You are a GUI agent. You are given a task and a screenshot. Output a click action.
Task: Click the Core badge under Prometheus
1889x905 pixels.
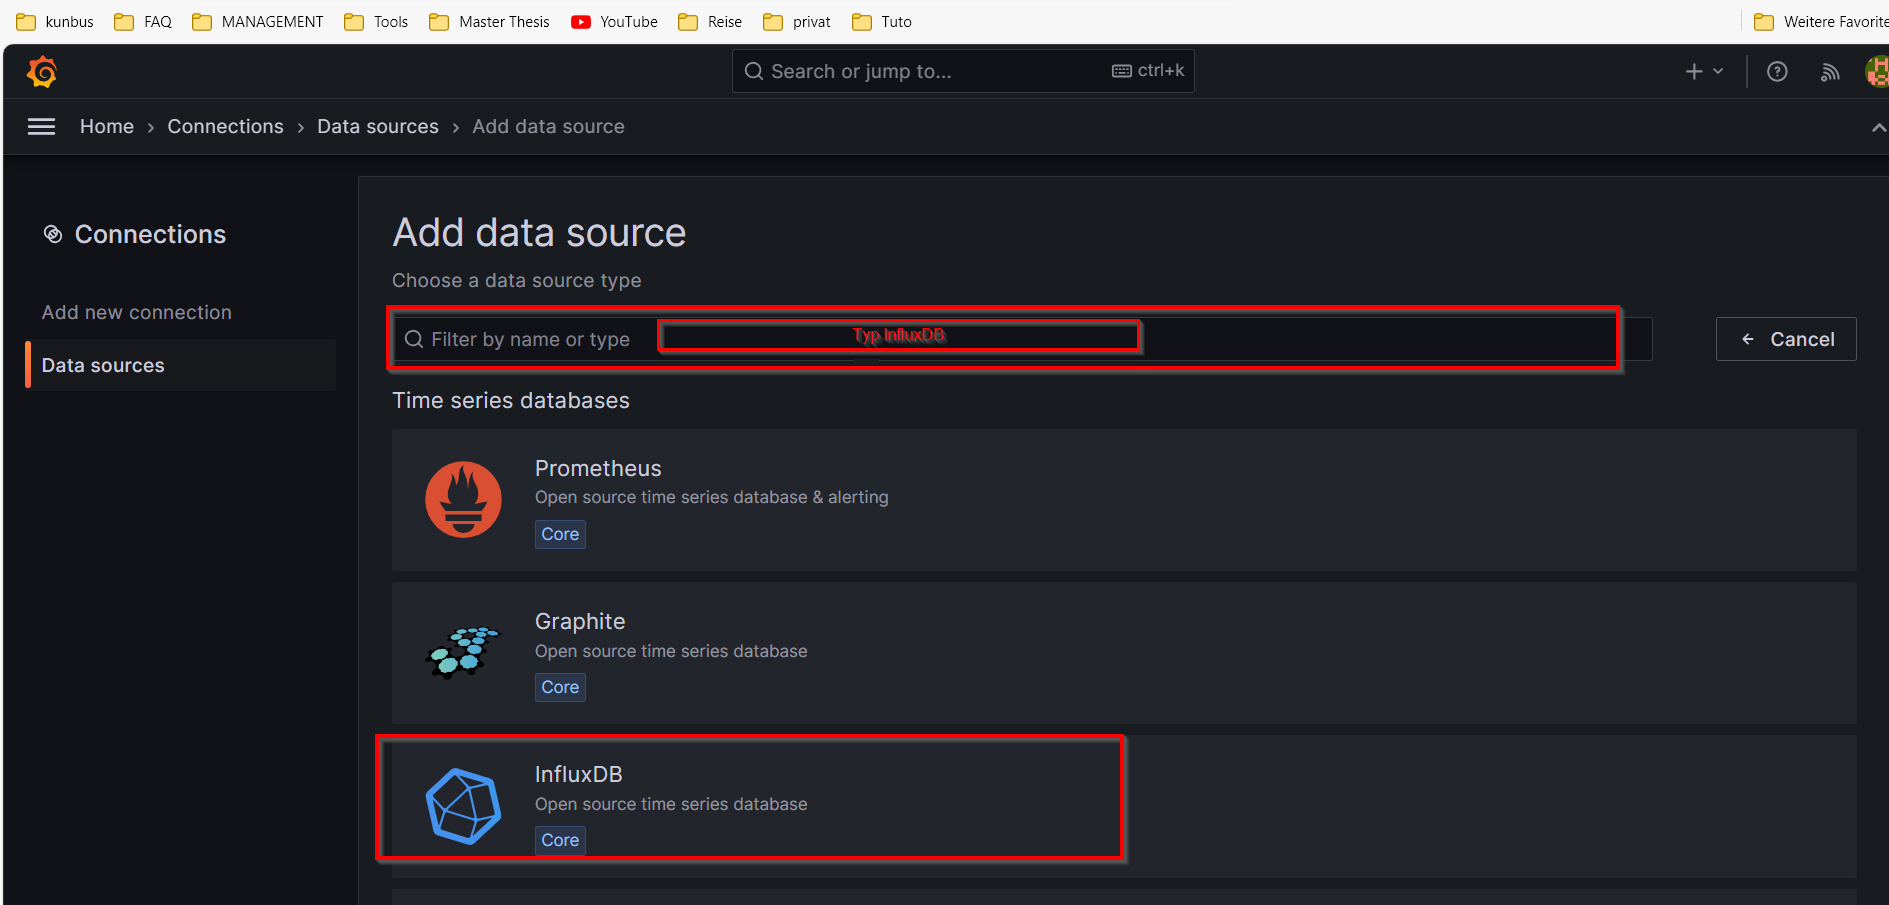(560, 534)
